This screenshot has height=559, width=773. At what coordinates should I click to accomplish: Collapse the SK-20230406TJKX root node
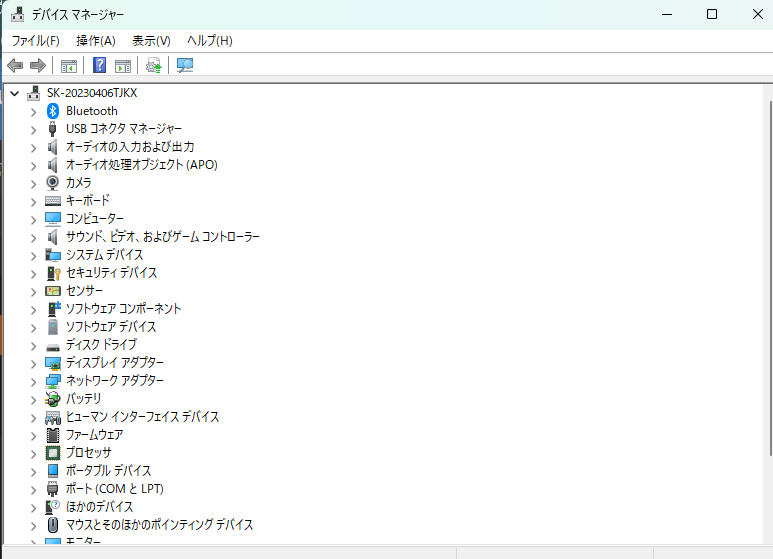(x=14, y=93)
